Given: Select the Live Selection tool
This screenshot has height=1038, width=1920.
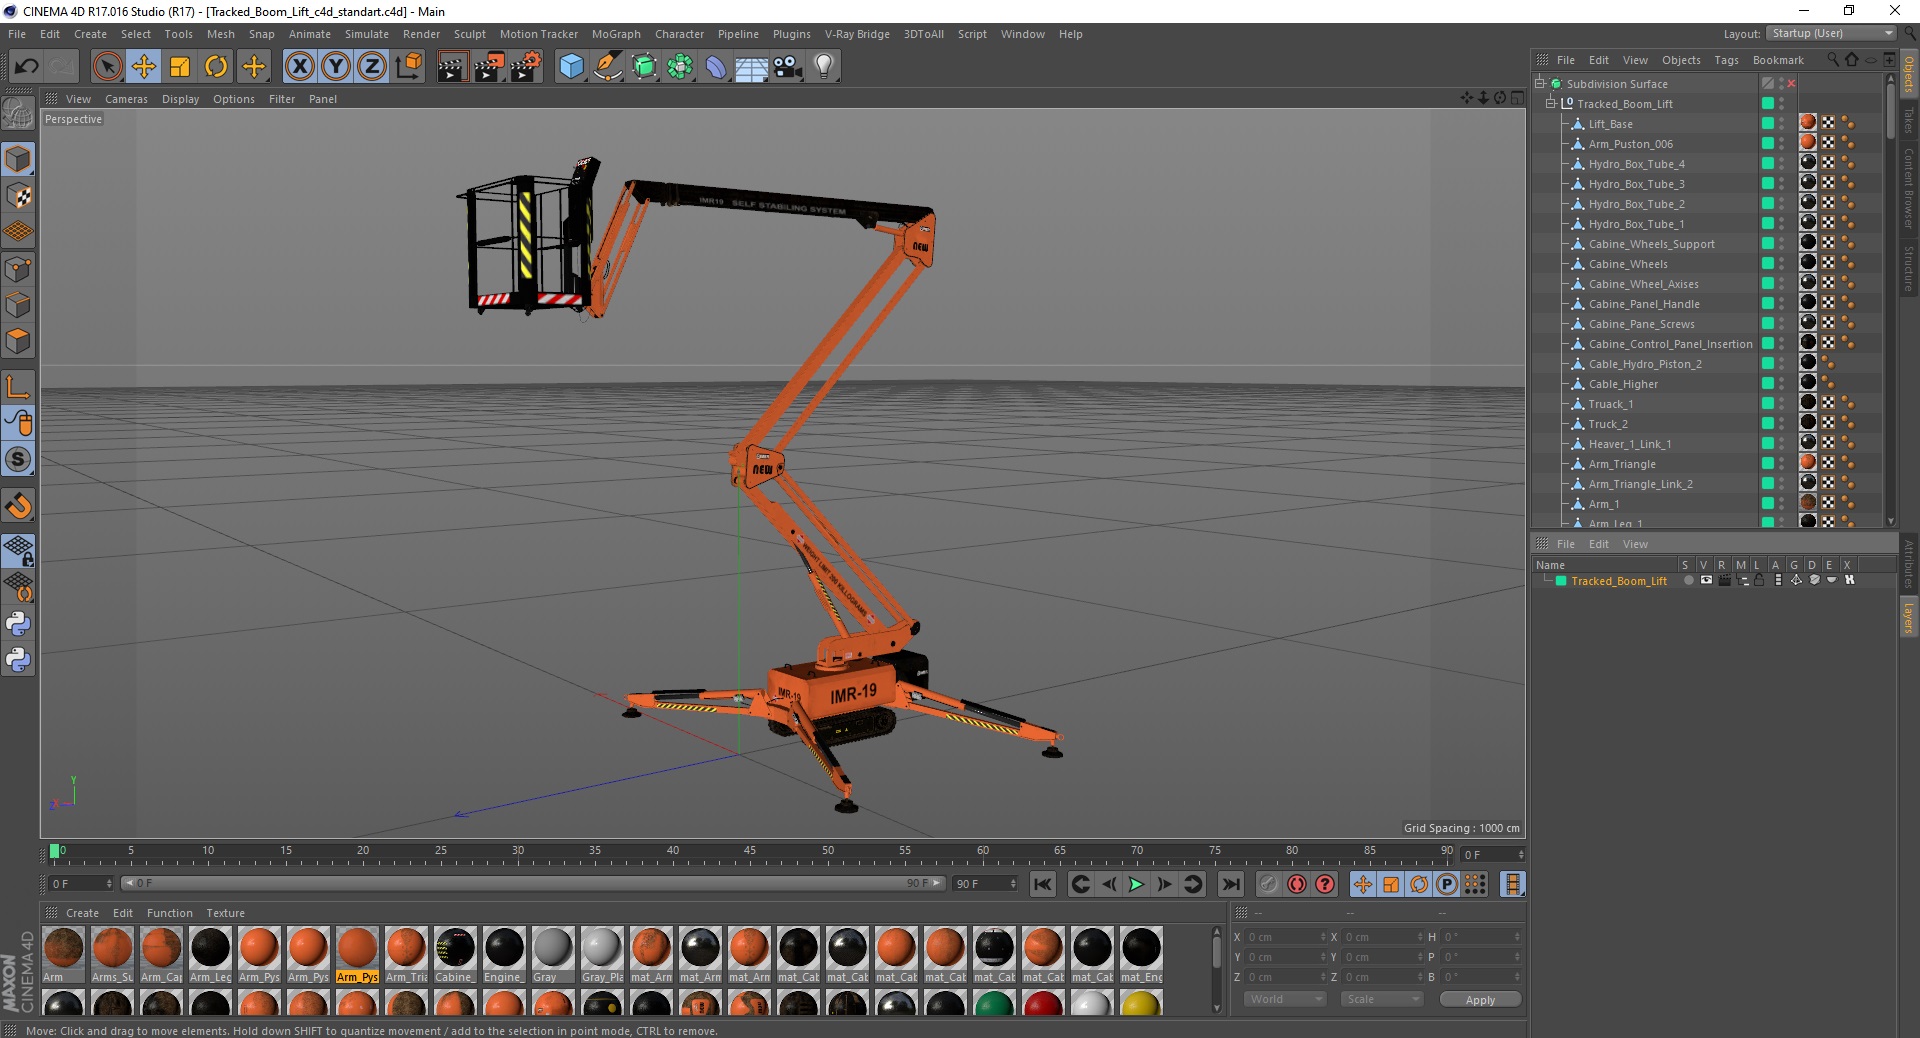Looking at the screenshot, I should tap(107, 67).
